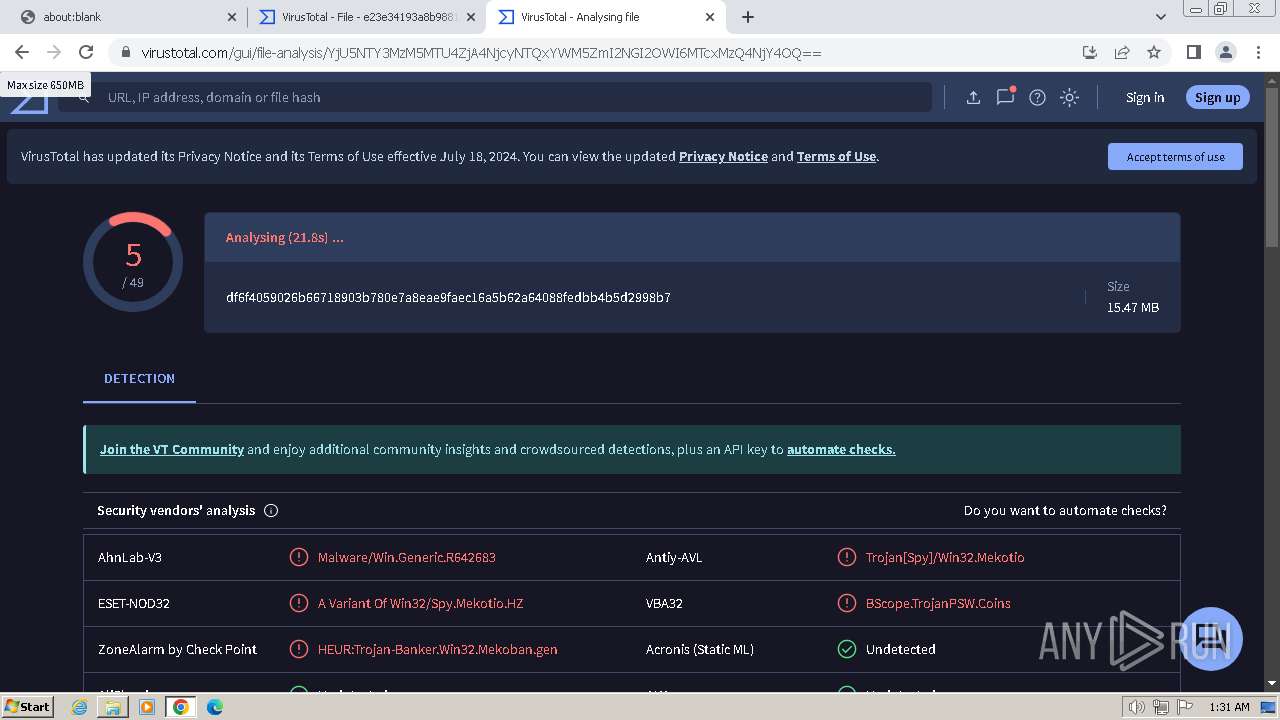Viewport: 1280px width, 720px height.
Task: Click the taskbar clock 1:31 AM
Action: click(x=1229, y=707)
